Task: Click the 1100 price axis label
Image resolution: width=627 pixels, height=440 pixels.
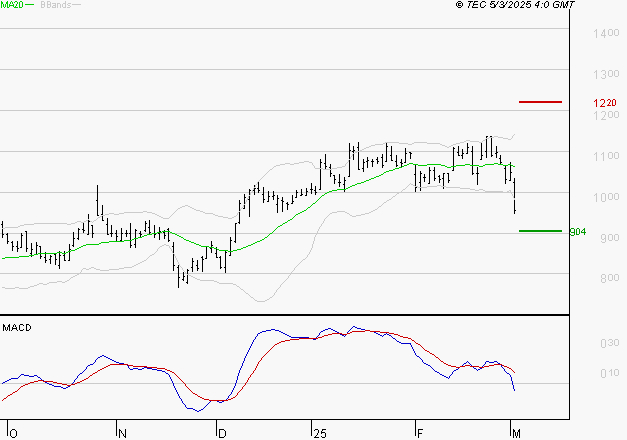Action: point(606,156)
